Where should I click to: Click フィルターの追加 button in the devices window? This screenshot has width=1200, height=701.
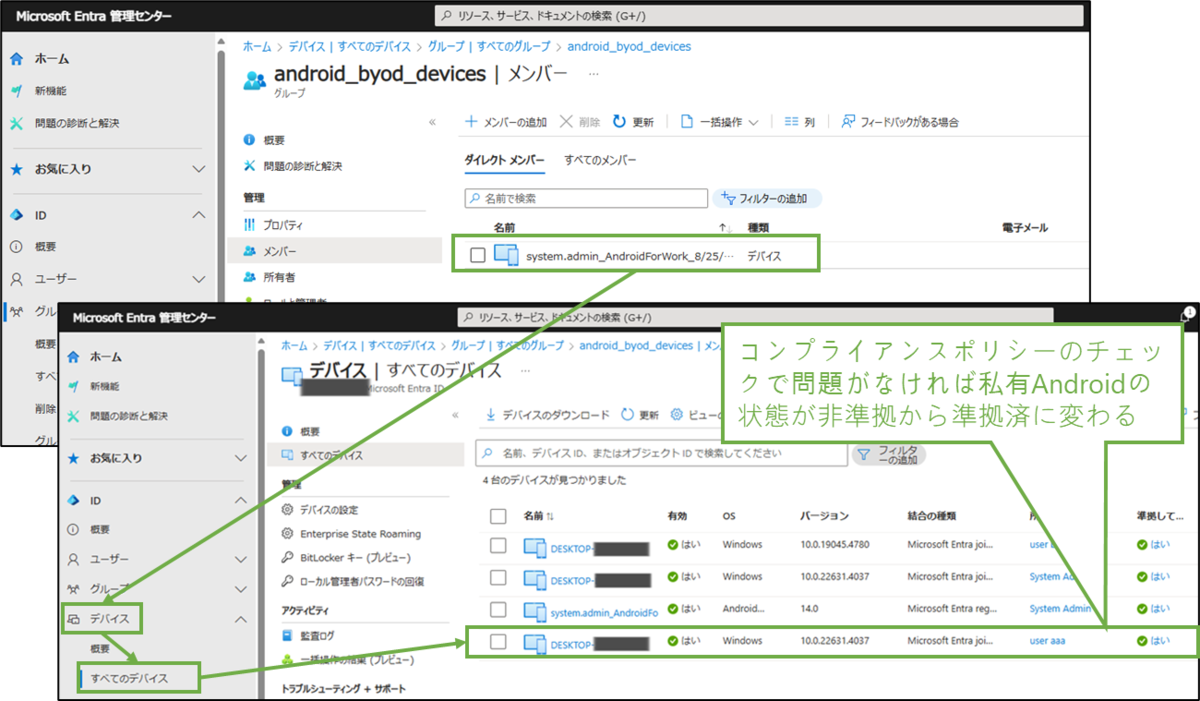[x=888, y=455]
